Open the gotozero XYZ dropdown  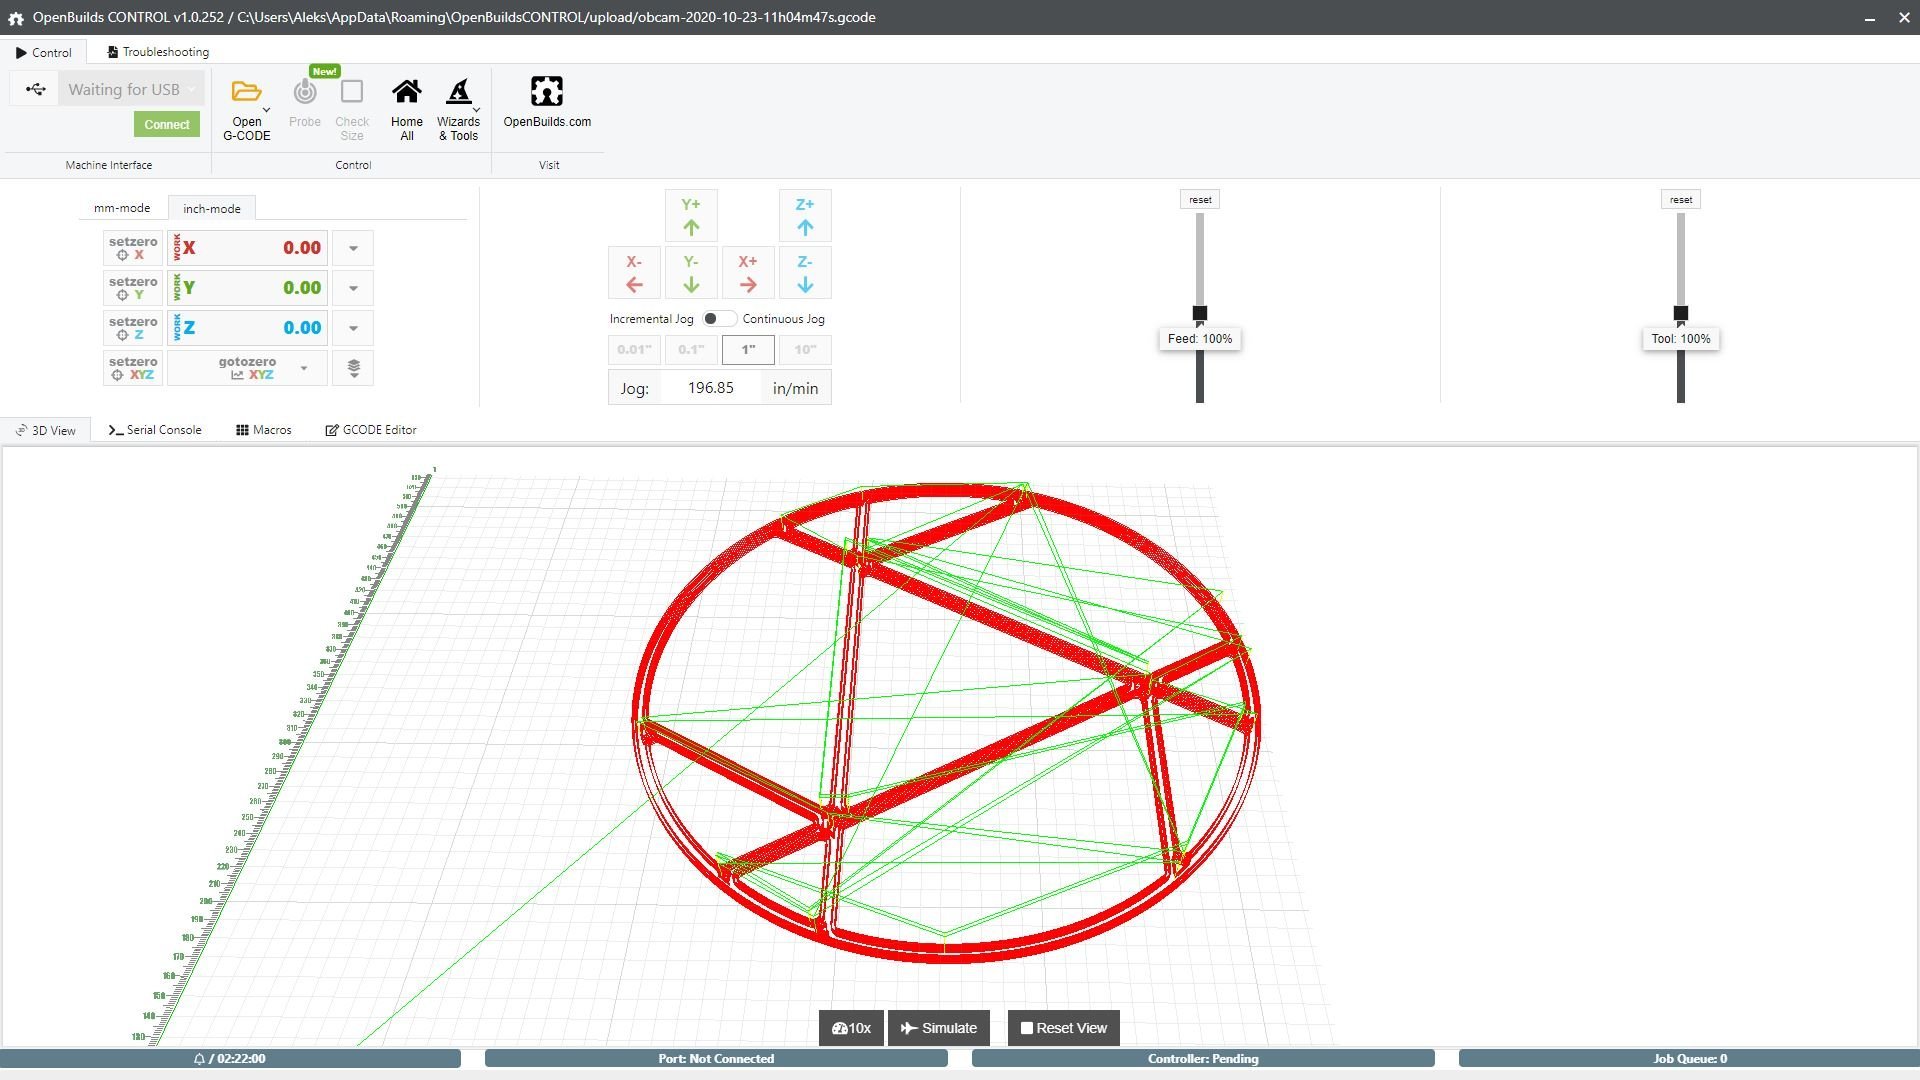pyautogui.click(x=304, y=368)
